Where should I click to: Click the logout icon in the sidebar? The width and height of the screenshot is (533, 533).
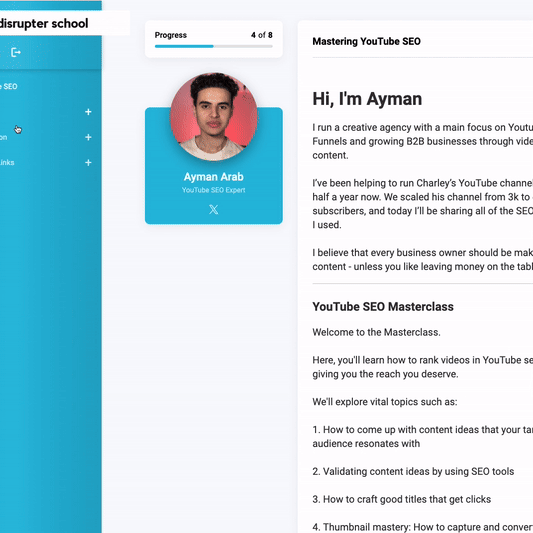16,52
